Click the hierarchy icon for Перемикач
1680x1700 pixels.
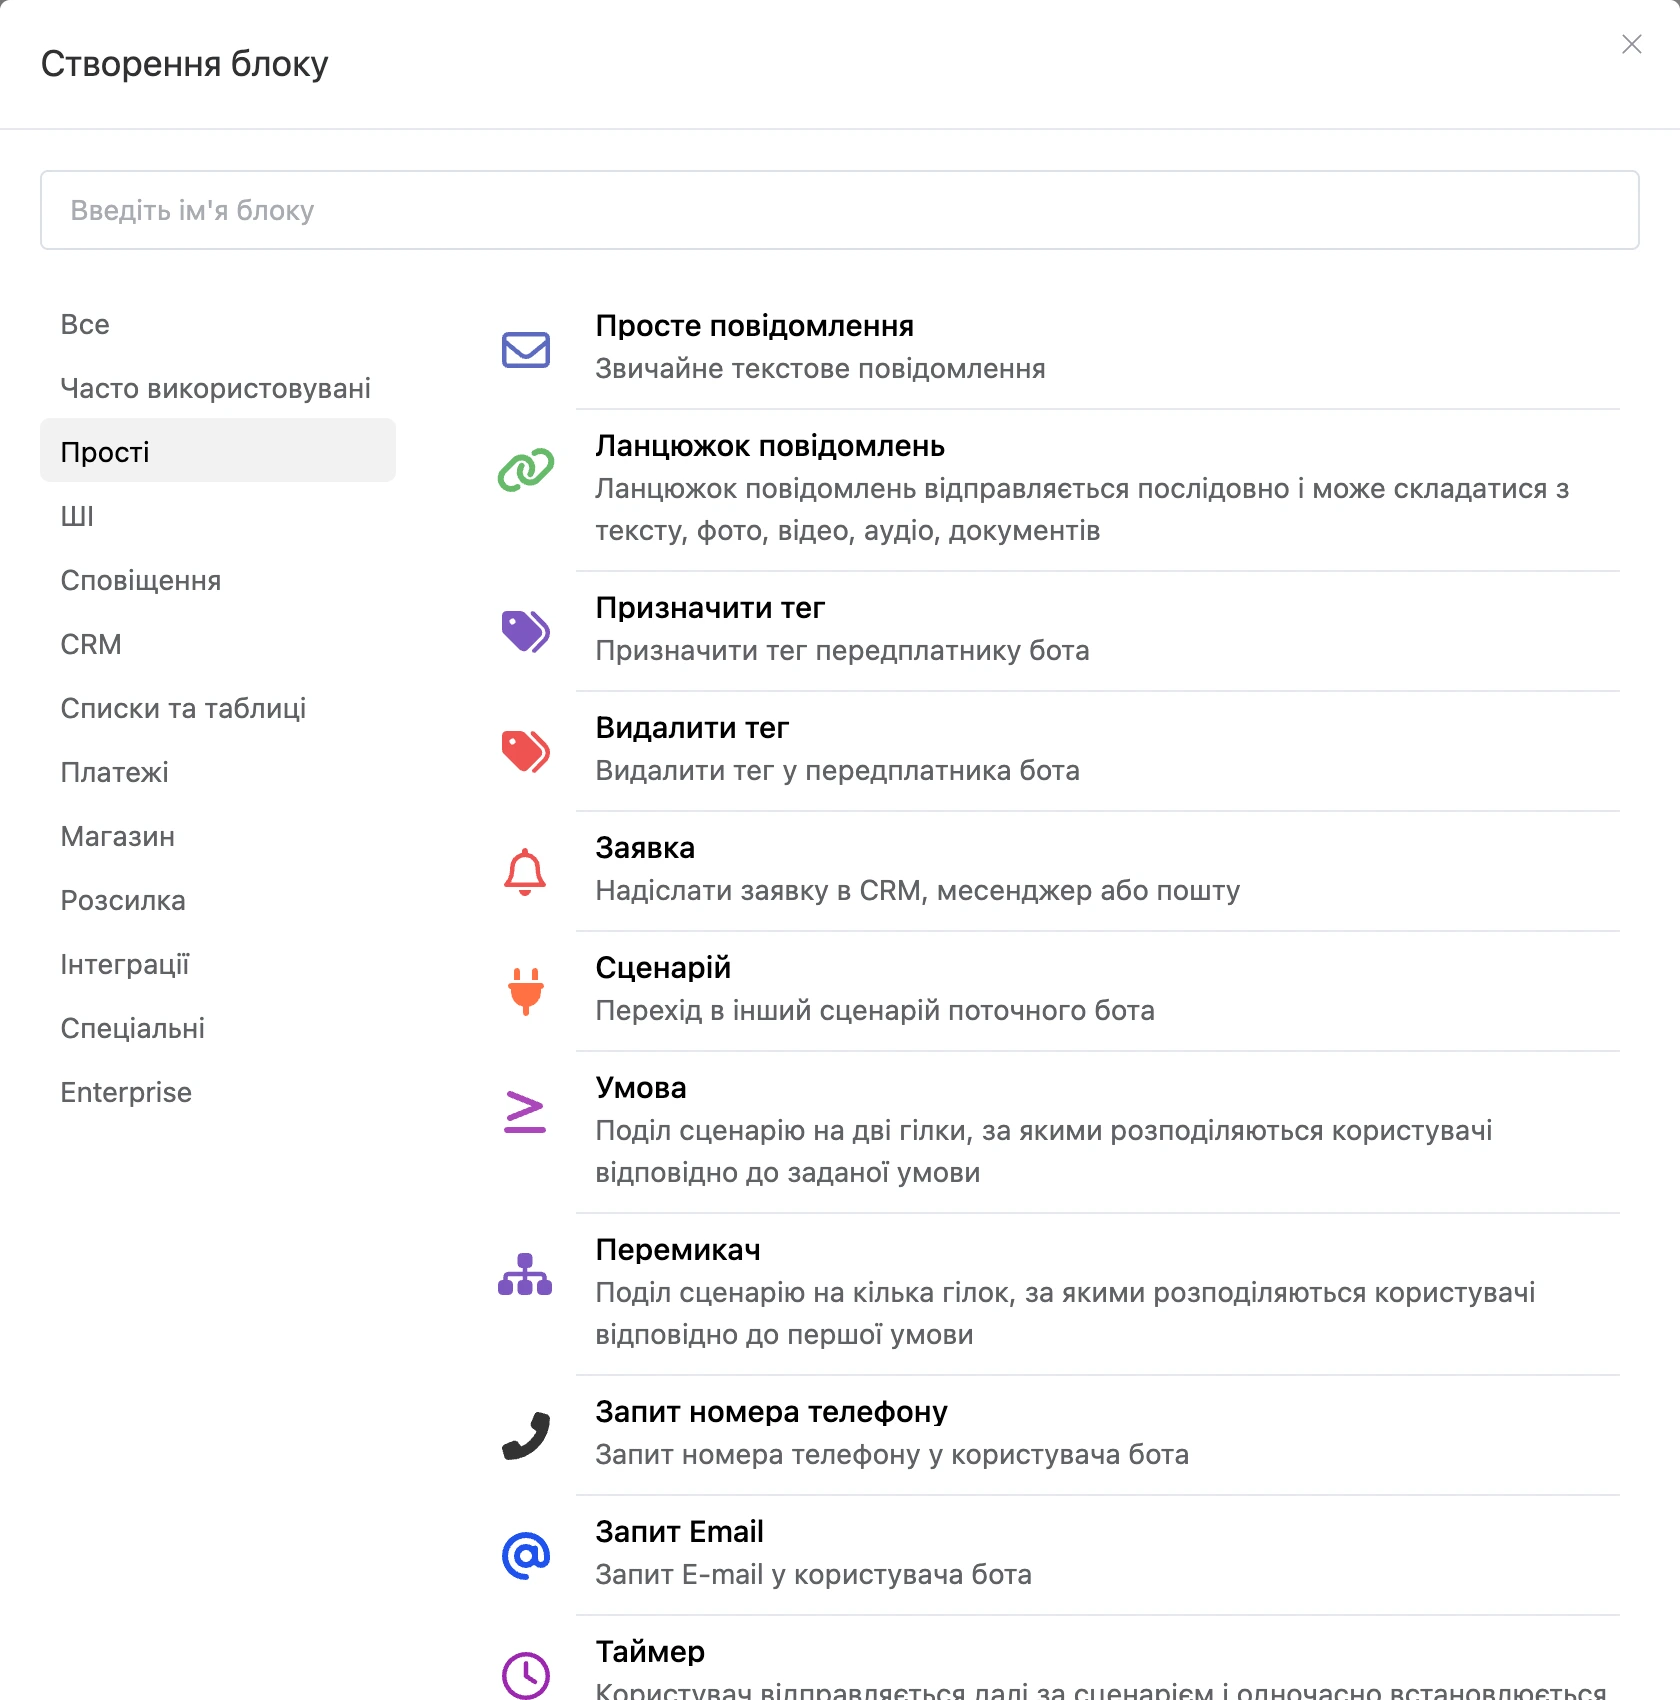coord(525,1274)
